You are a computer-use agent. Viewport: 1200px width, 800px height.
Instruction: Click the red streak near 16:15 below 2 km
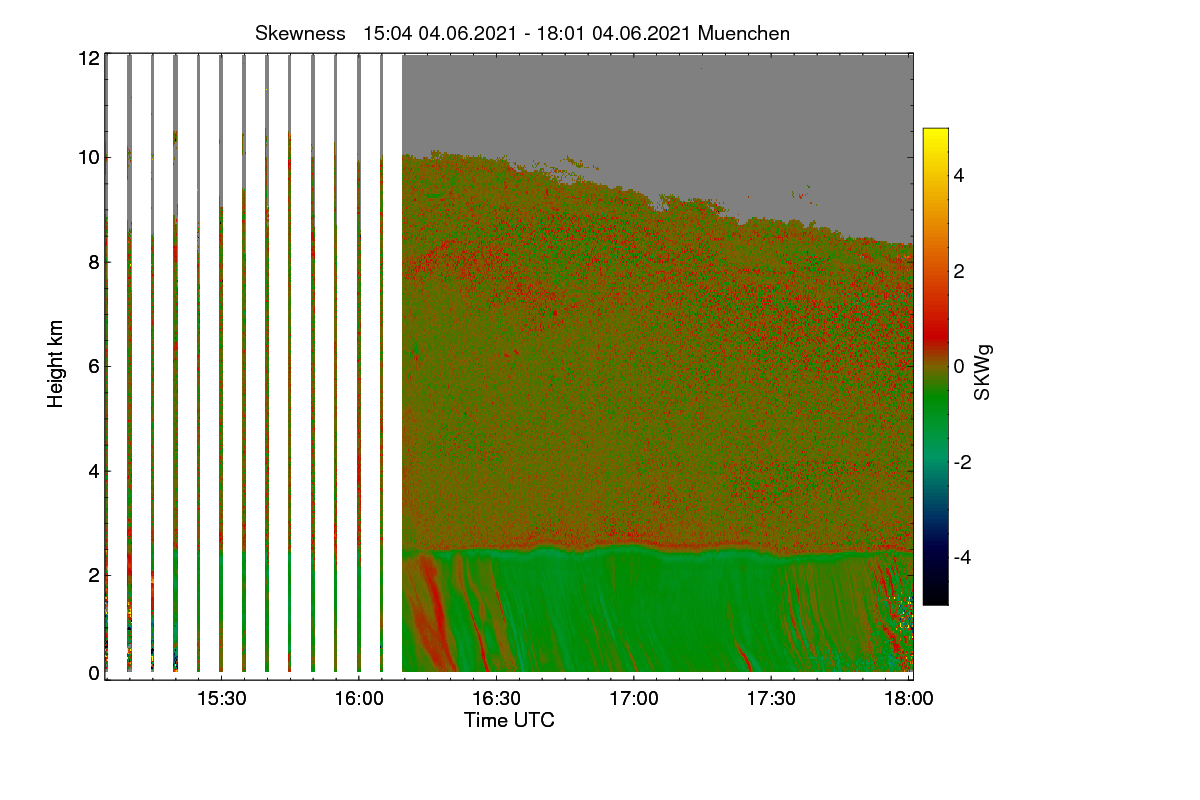click(x=434, y=610)
